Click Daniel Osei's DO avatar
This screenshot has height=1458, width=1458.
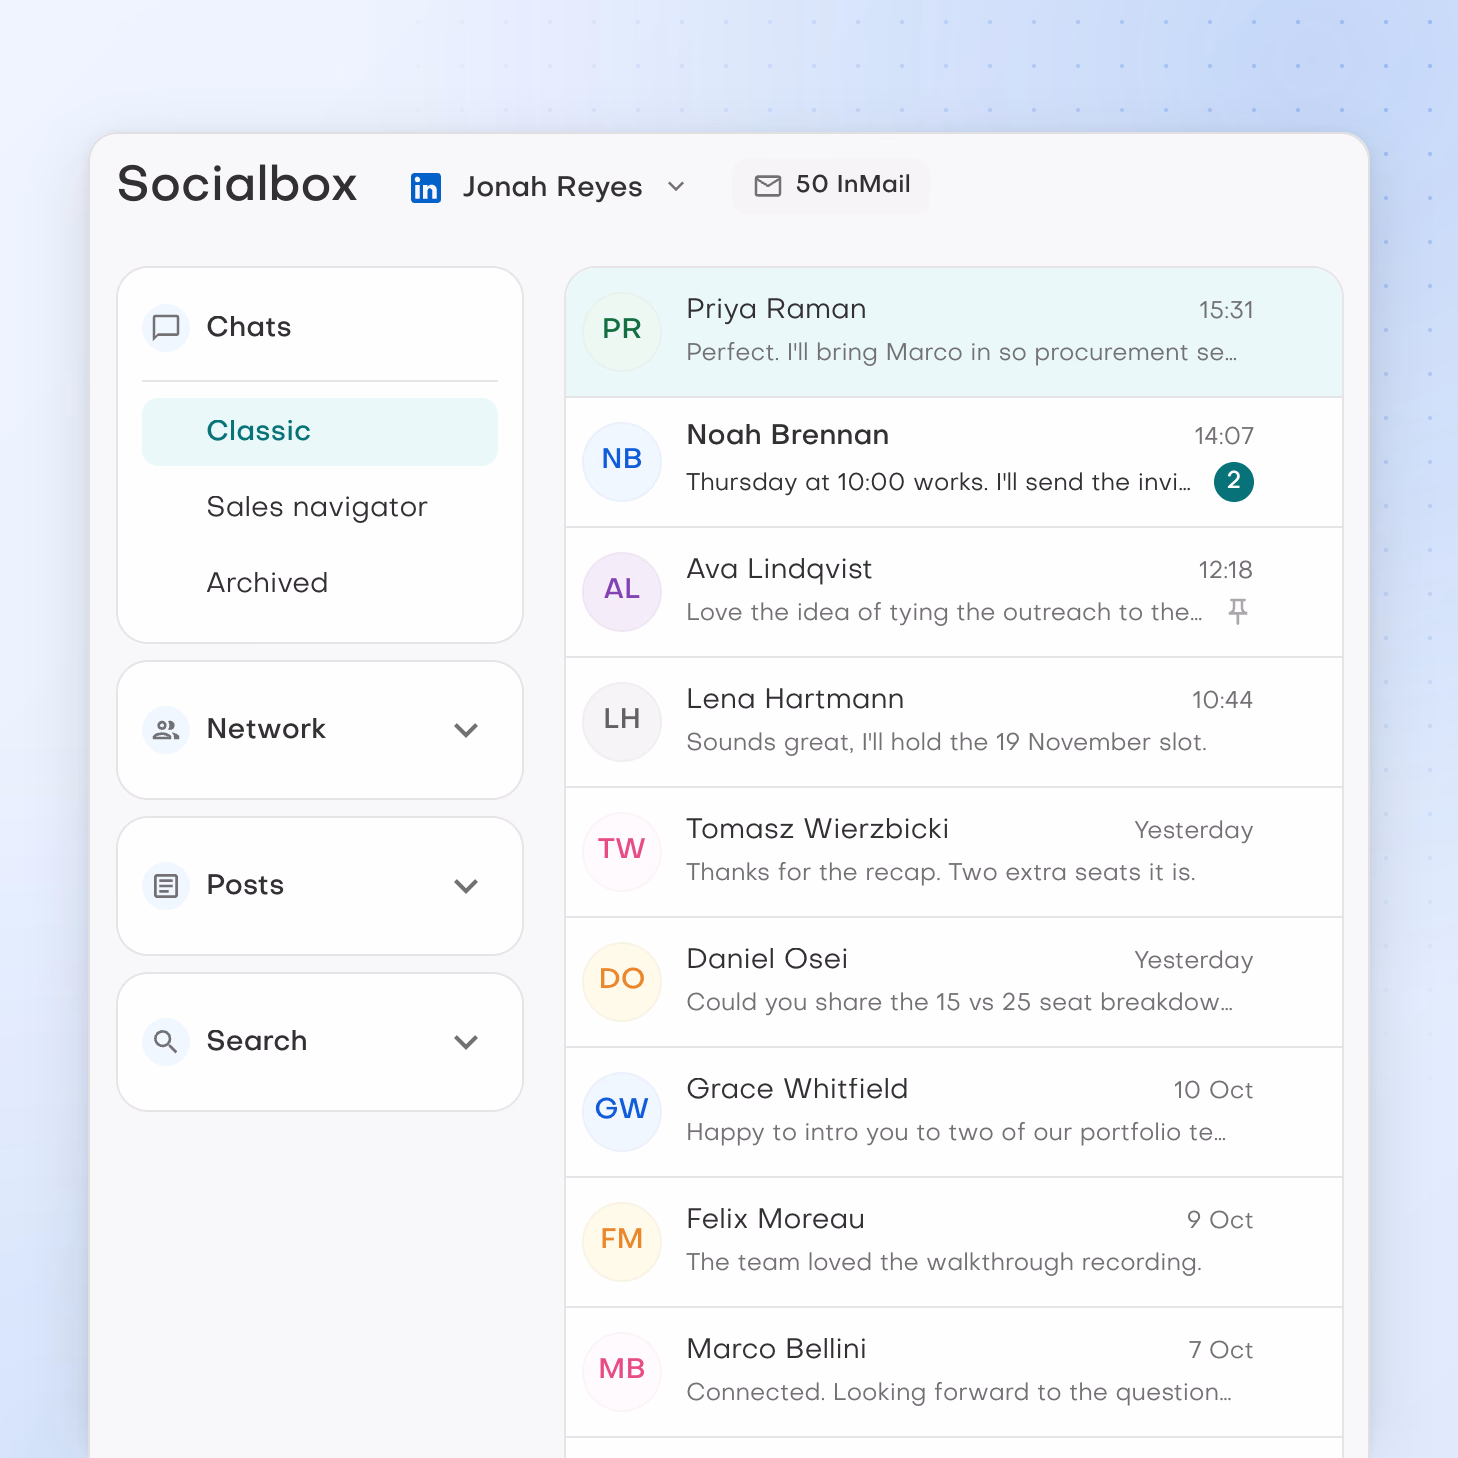coord(622,981)
